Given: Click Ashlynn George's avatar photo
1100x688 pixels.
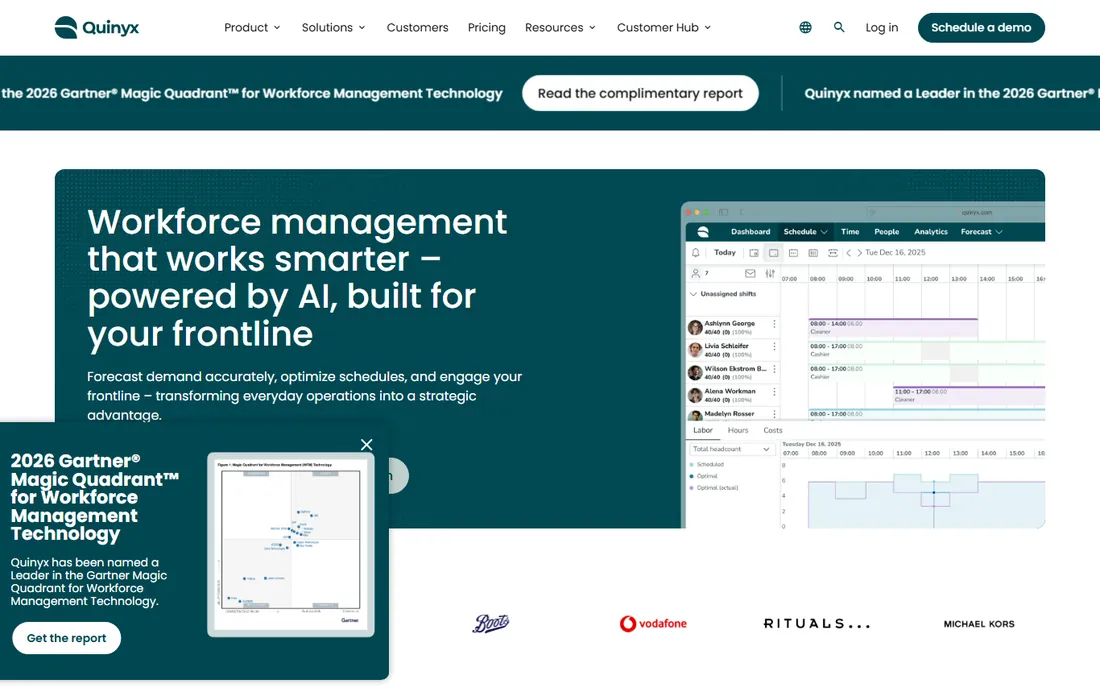Looking at the screenshot, I should (x=695, y=328).
